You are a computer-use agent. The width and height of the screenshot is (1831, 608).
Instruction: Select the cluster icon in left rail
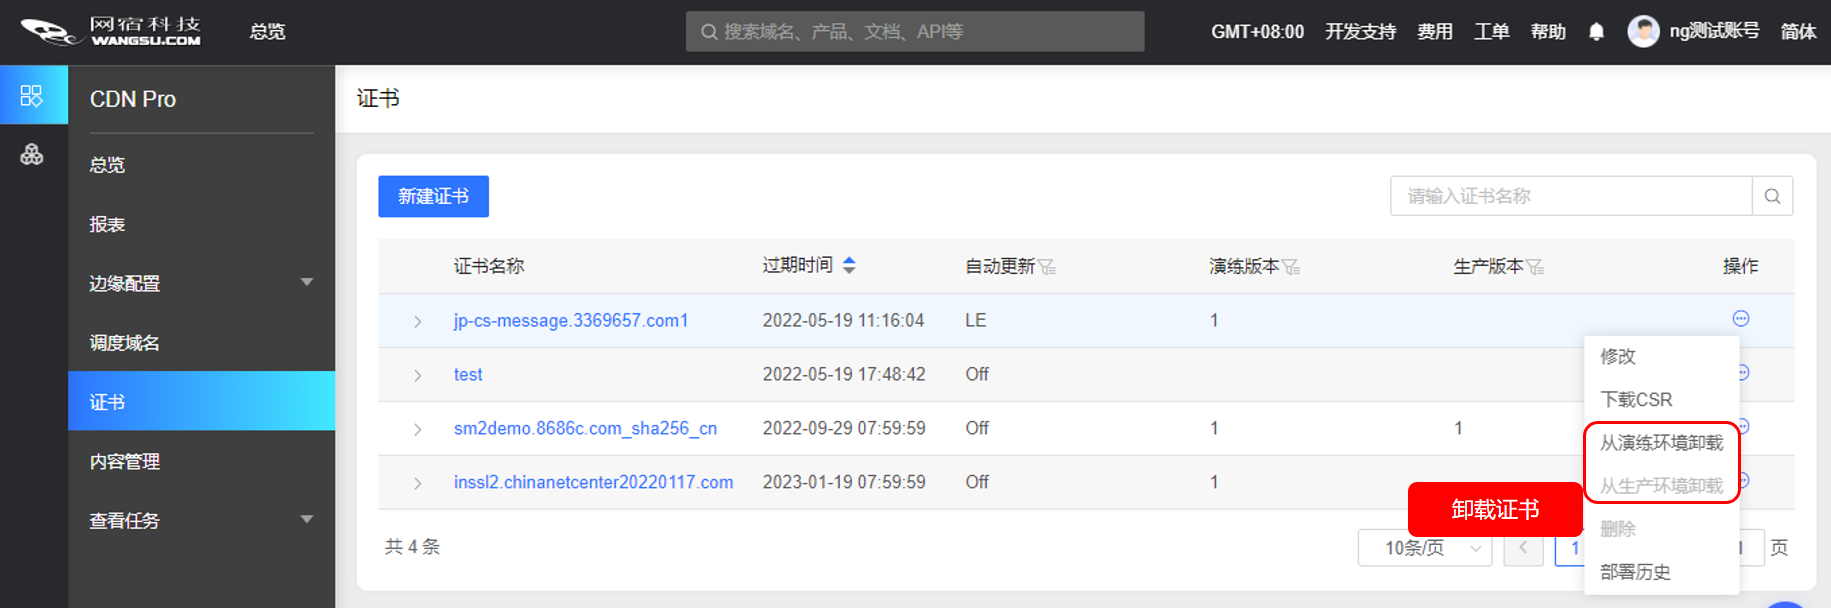[x=32, y=154]
